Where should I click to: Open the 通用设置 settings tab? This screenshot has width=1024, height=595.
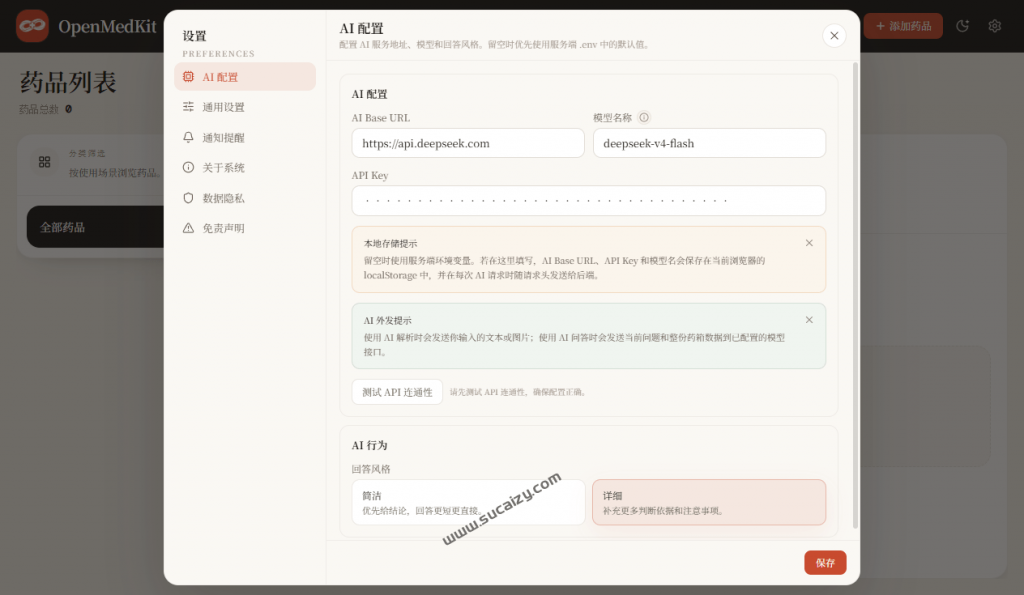click(x=245, y=106)
